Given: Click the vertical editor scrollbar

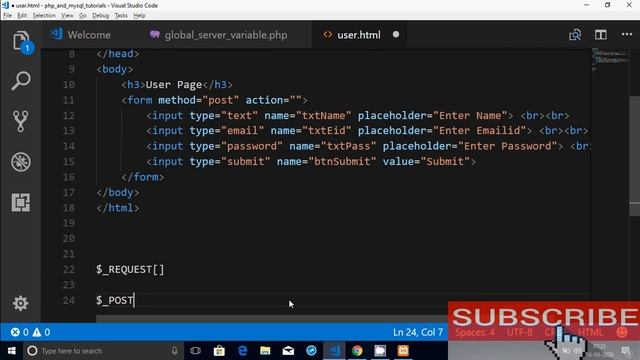Looking at the screenshot, I should 635,155.
